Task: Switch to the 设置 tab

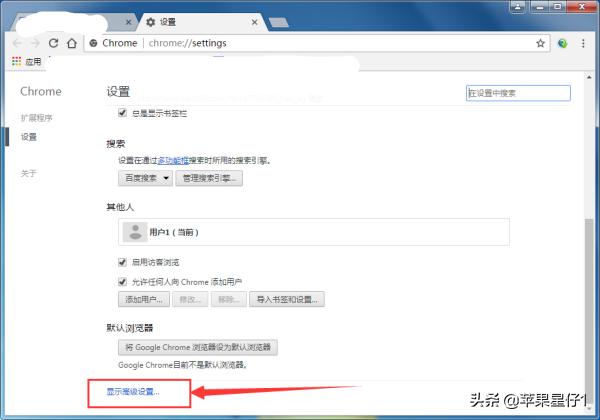Action: pos(200,22)
